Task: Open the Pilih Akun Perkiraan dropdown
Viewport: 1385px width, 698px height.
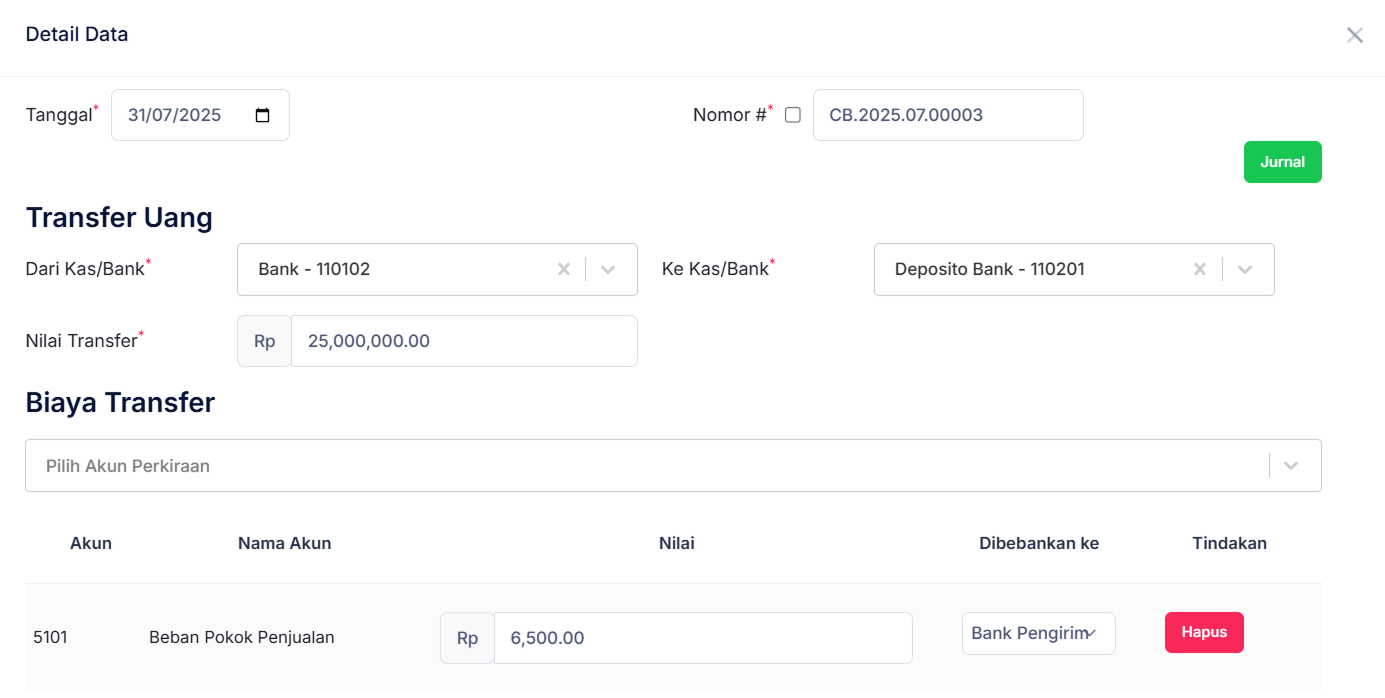Action: click(x=1290, y=465)
